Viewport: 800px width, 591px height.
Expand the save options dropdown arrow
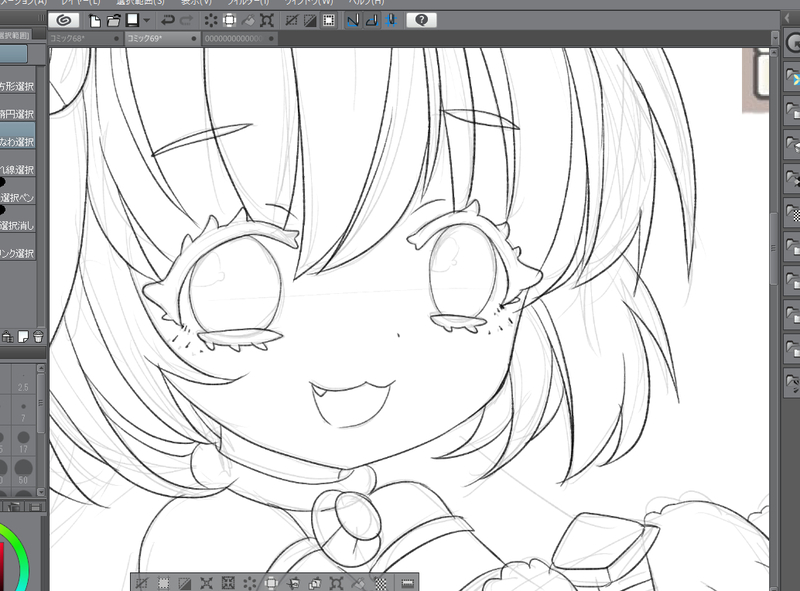(x=147, y=20)
